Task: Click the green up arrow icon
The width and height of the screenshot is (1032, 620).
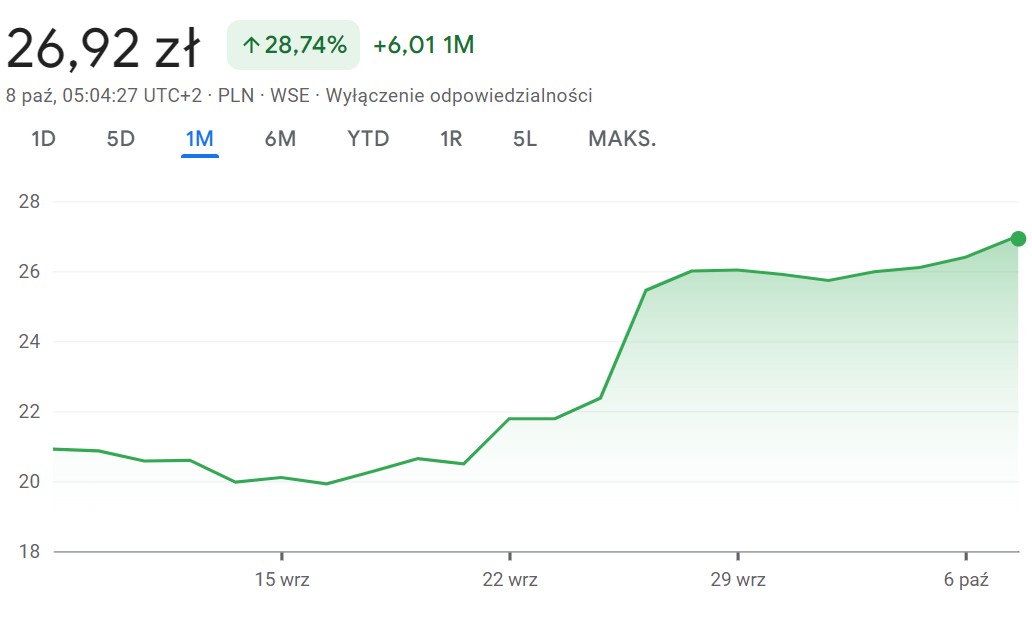Action: coord(251,45)
